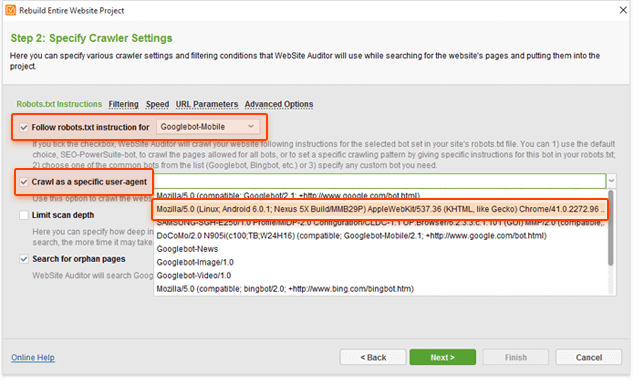
Task: Switch to the Filtering tab
Action: click(123, 104)
